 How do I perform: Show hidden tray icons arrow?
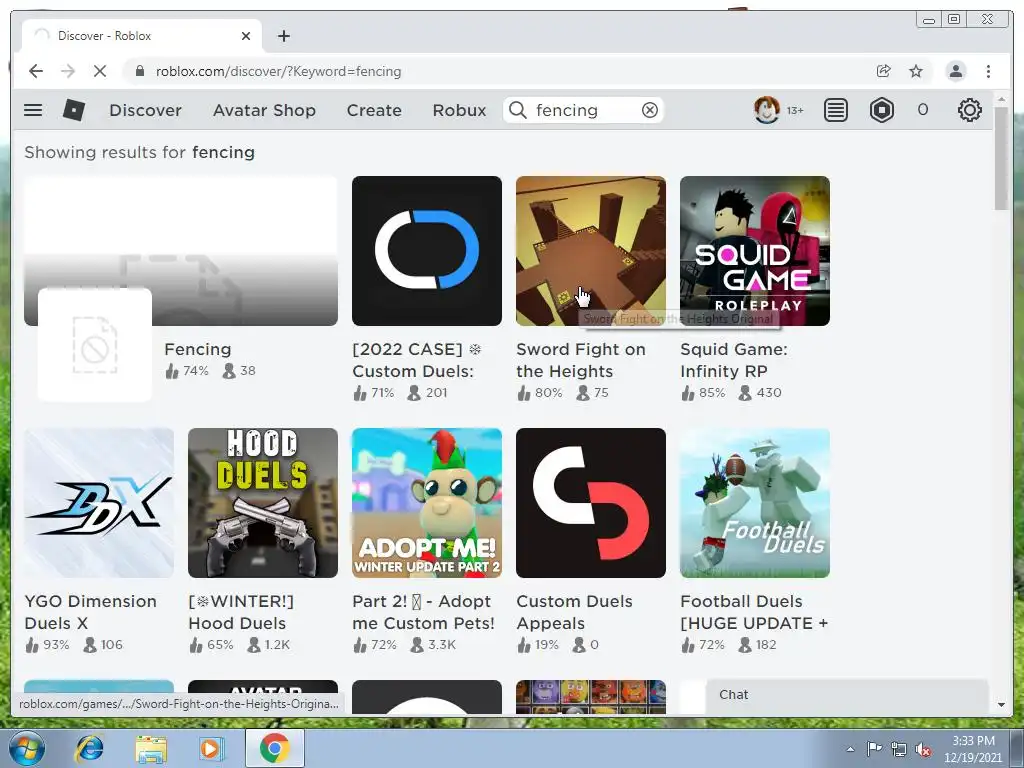pyautogui.click(x=850, y=749)
